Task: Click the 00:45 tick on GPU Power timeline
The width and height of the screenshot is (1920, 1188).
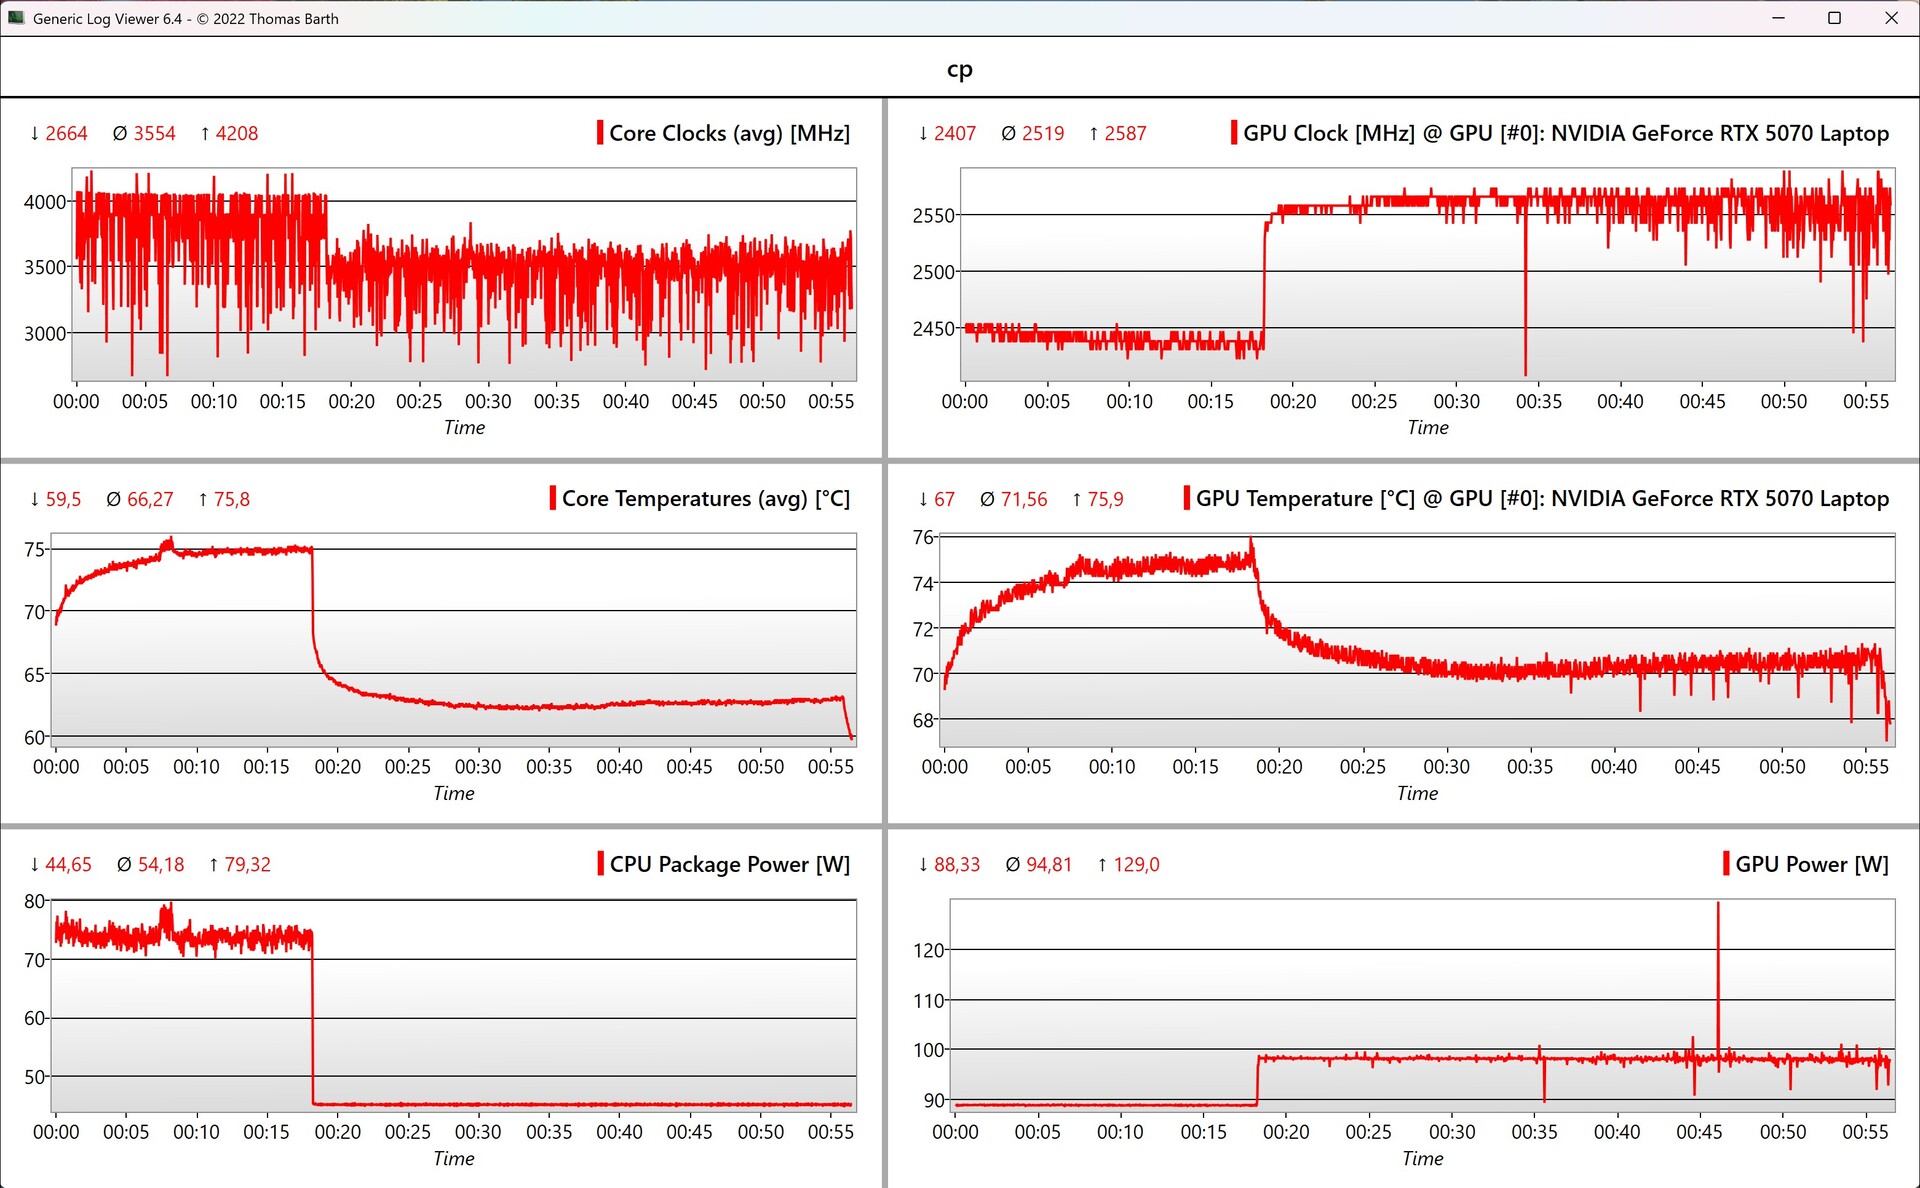Action: (x=1699, y=1132)
